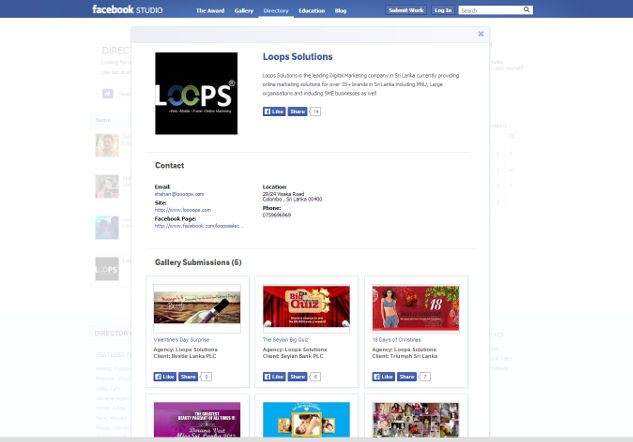Open The Award menu item

click(210, 10)
